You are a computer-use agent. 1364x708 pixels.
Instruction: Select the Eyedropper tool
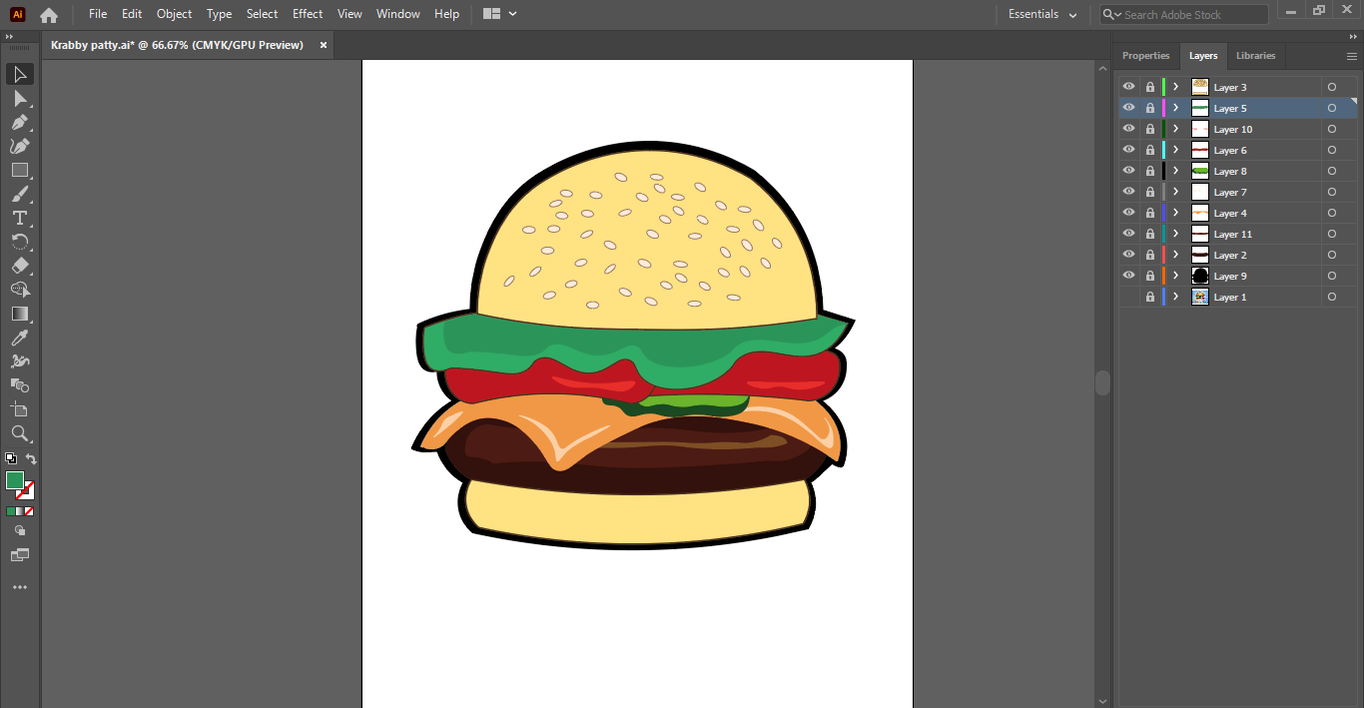coord(20,338)
